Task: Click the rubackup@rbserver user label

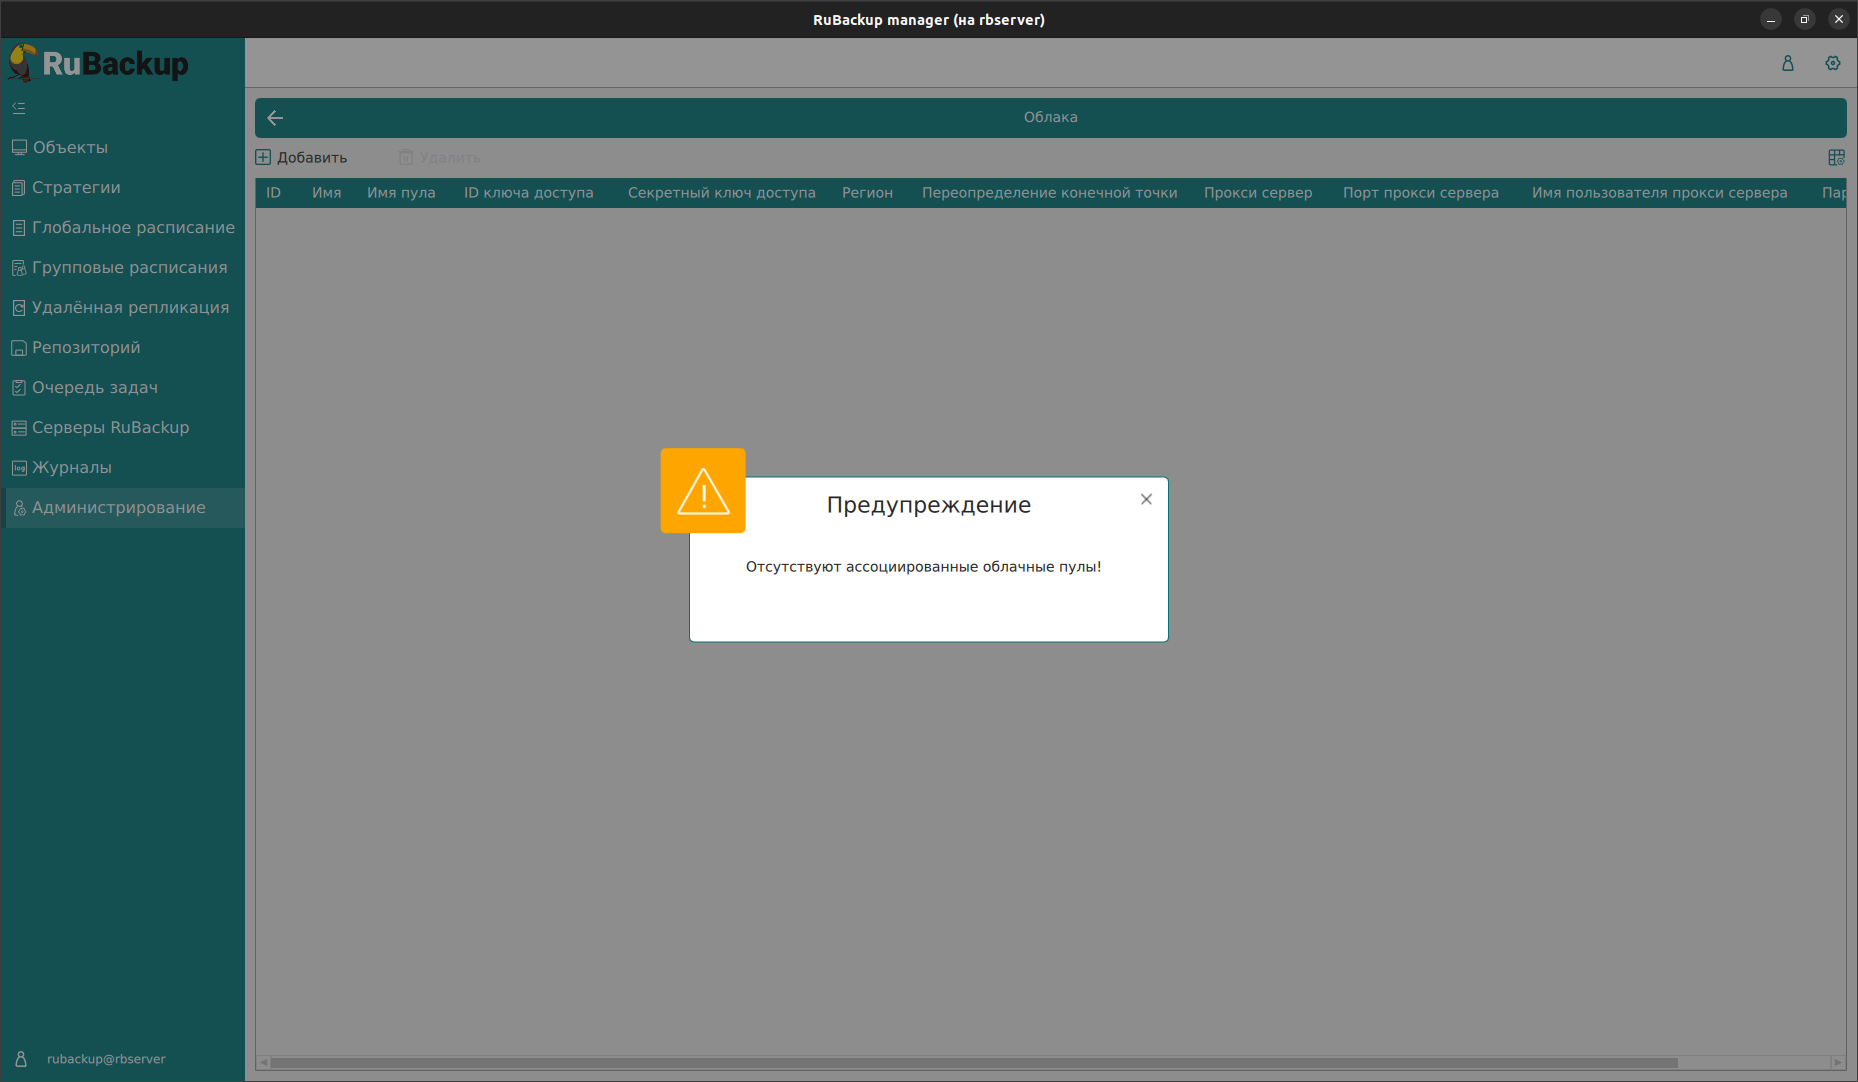Action: 106,1059
